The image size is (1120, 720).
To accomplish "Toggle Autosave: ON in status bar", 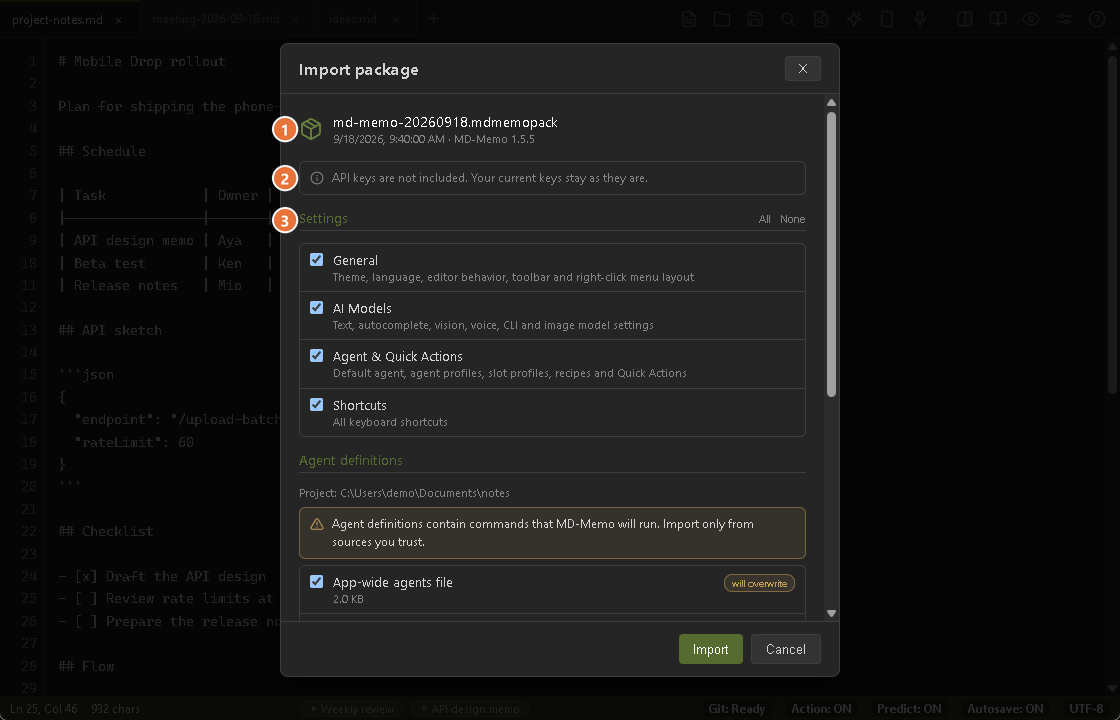I will (1005, 709).
